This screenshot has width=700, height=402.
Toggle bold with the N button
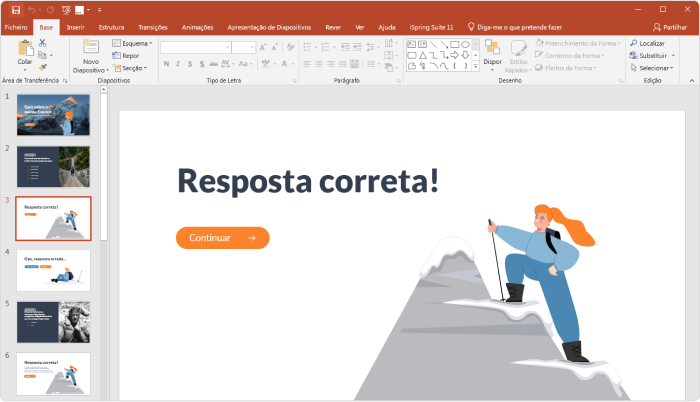pos(166,64)
